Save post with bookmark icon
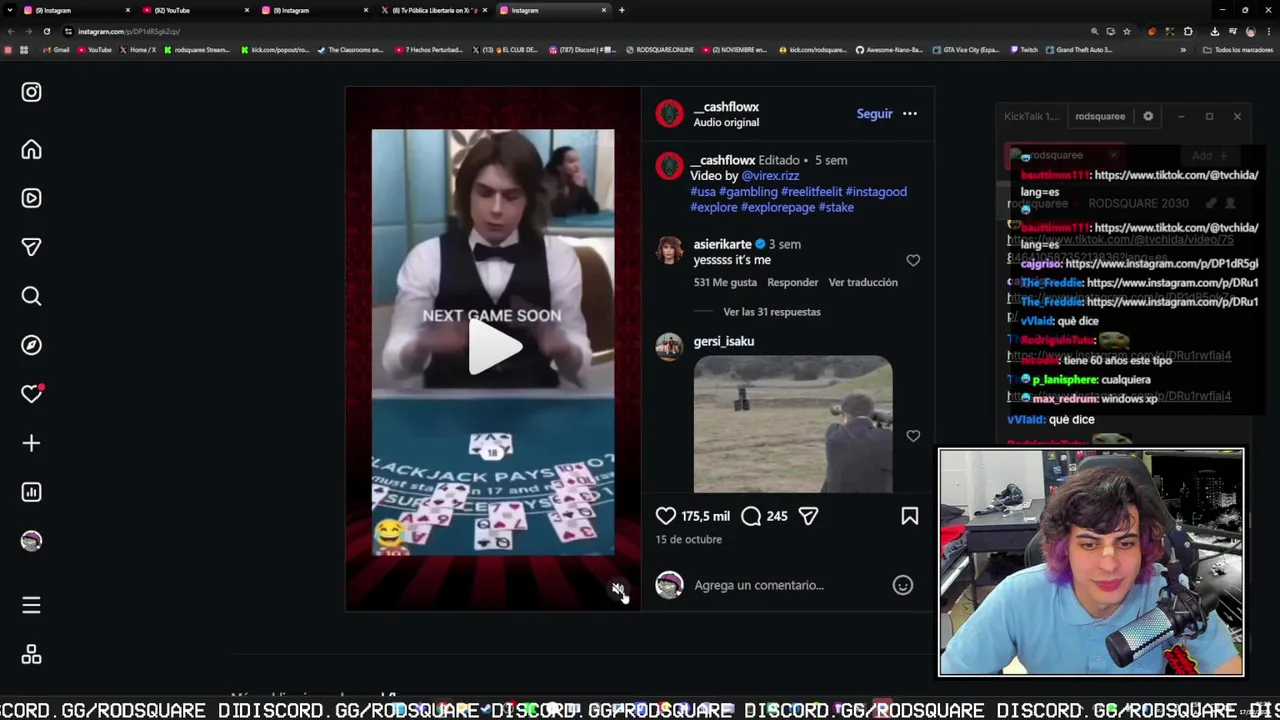Screen dimensions: 1280x720 910,516
